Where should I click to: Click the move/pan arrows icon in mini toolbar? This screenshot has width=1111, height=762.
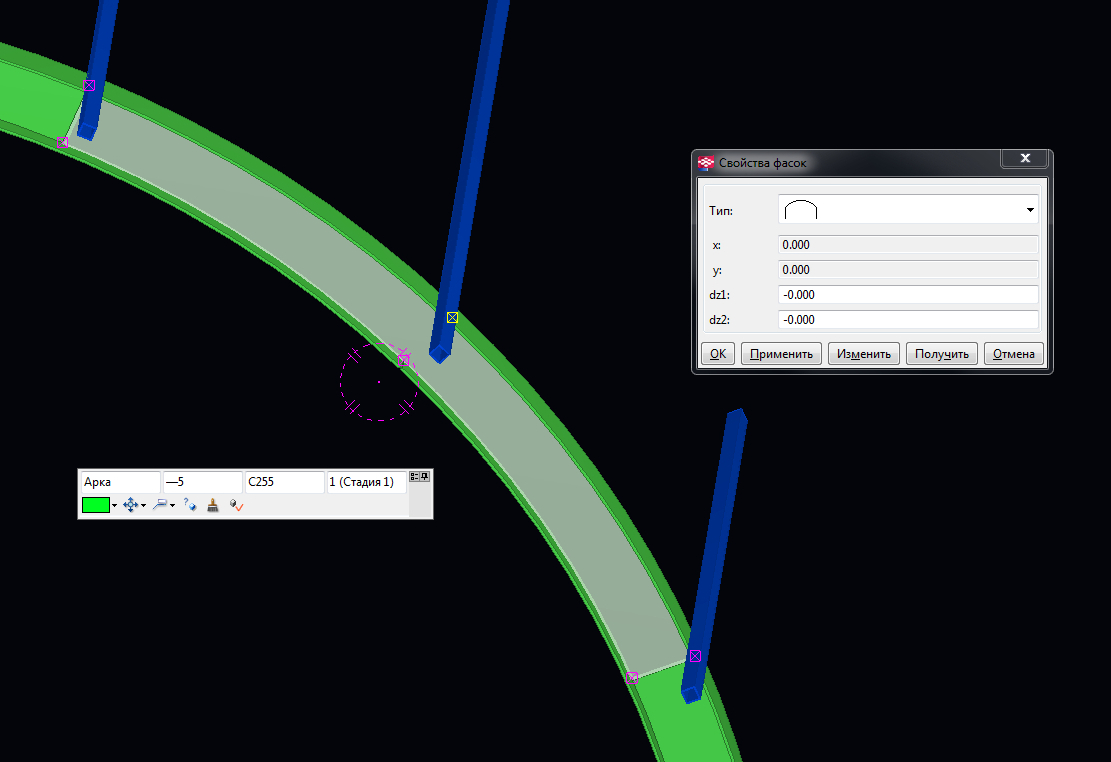130,506
